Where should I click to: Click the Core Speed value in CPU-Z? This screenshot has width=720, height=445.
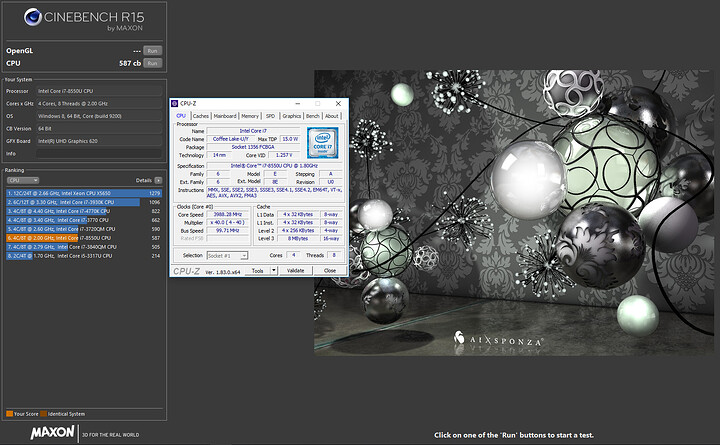tap(228, 214)
